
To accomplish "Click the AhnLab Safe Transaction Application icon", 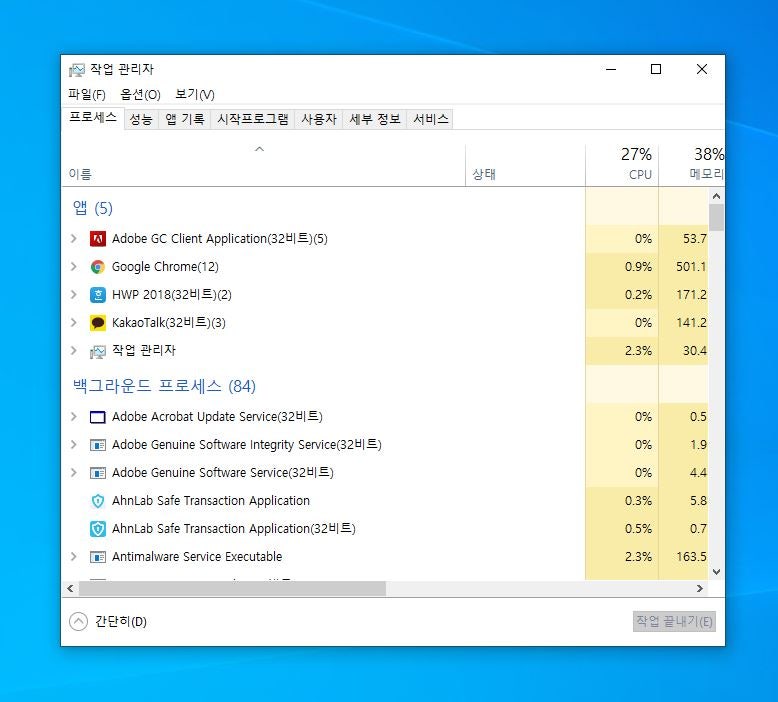I will click(x=98, y=501).
